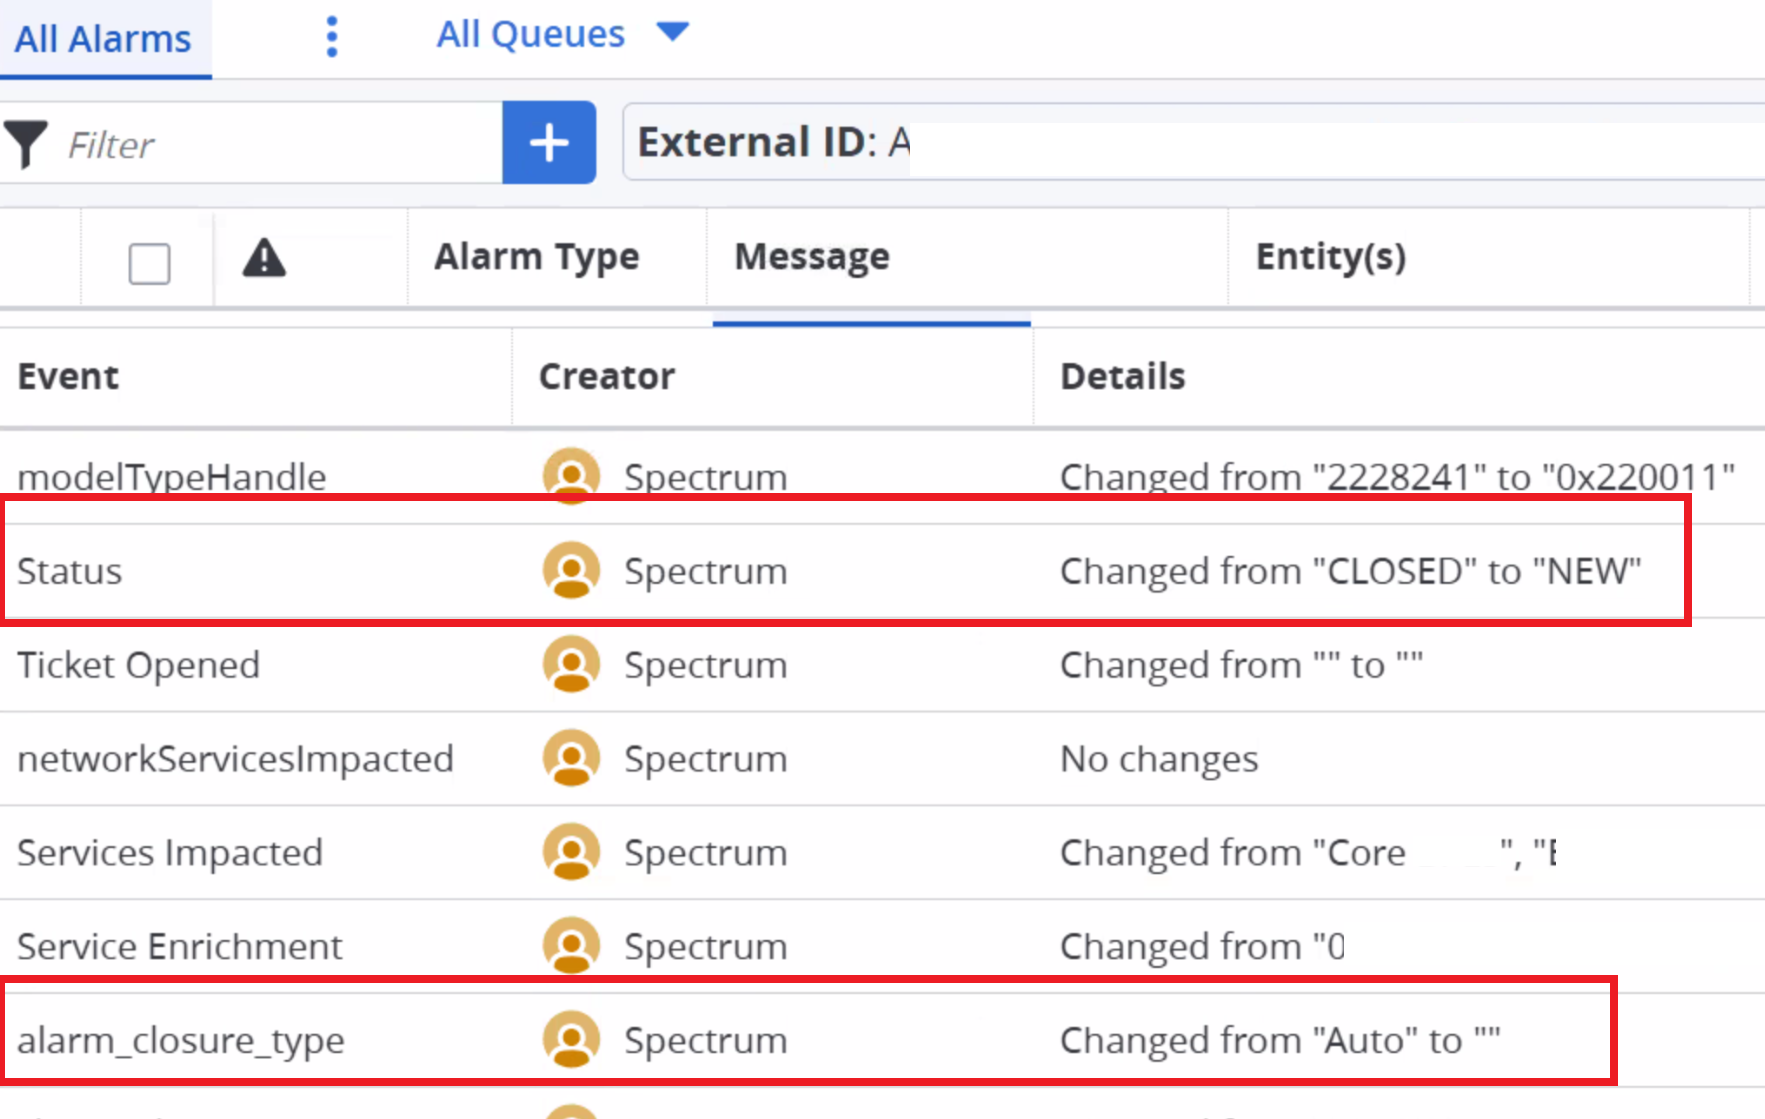Expand the All Queues dropdown arrow

point(672,32)
